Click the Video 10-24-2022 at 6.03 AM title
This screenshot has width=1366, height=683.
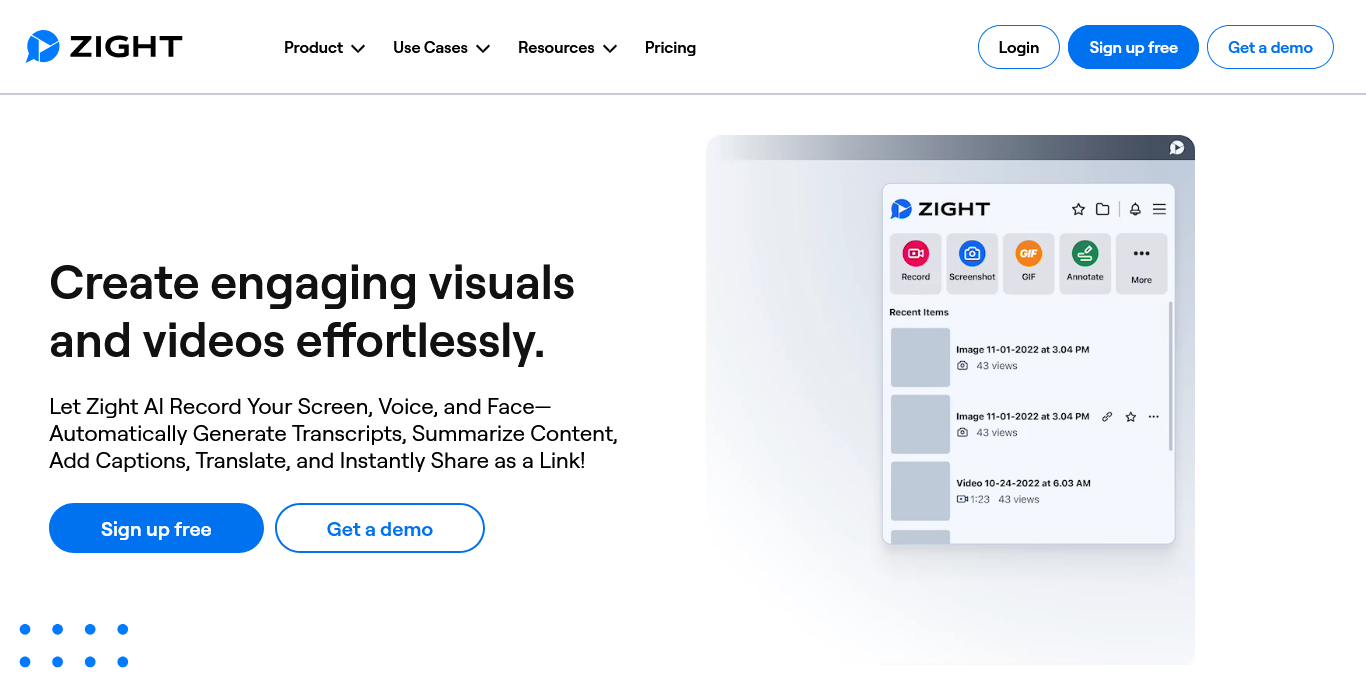(1023, 483)
